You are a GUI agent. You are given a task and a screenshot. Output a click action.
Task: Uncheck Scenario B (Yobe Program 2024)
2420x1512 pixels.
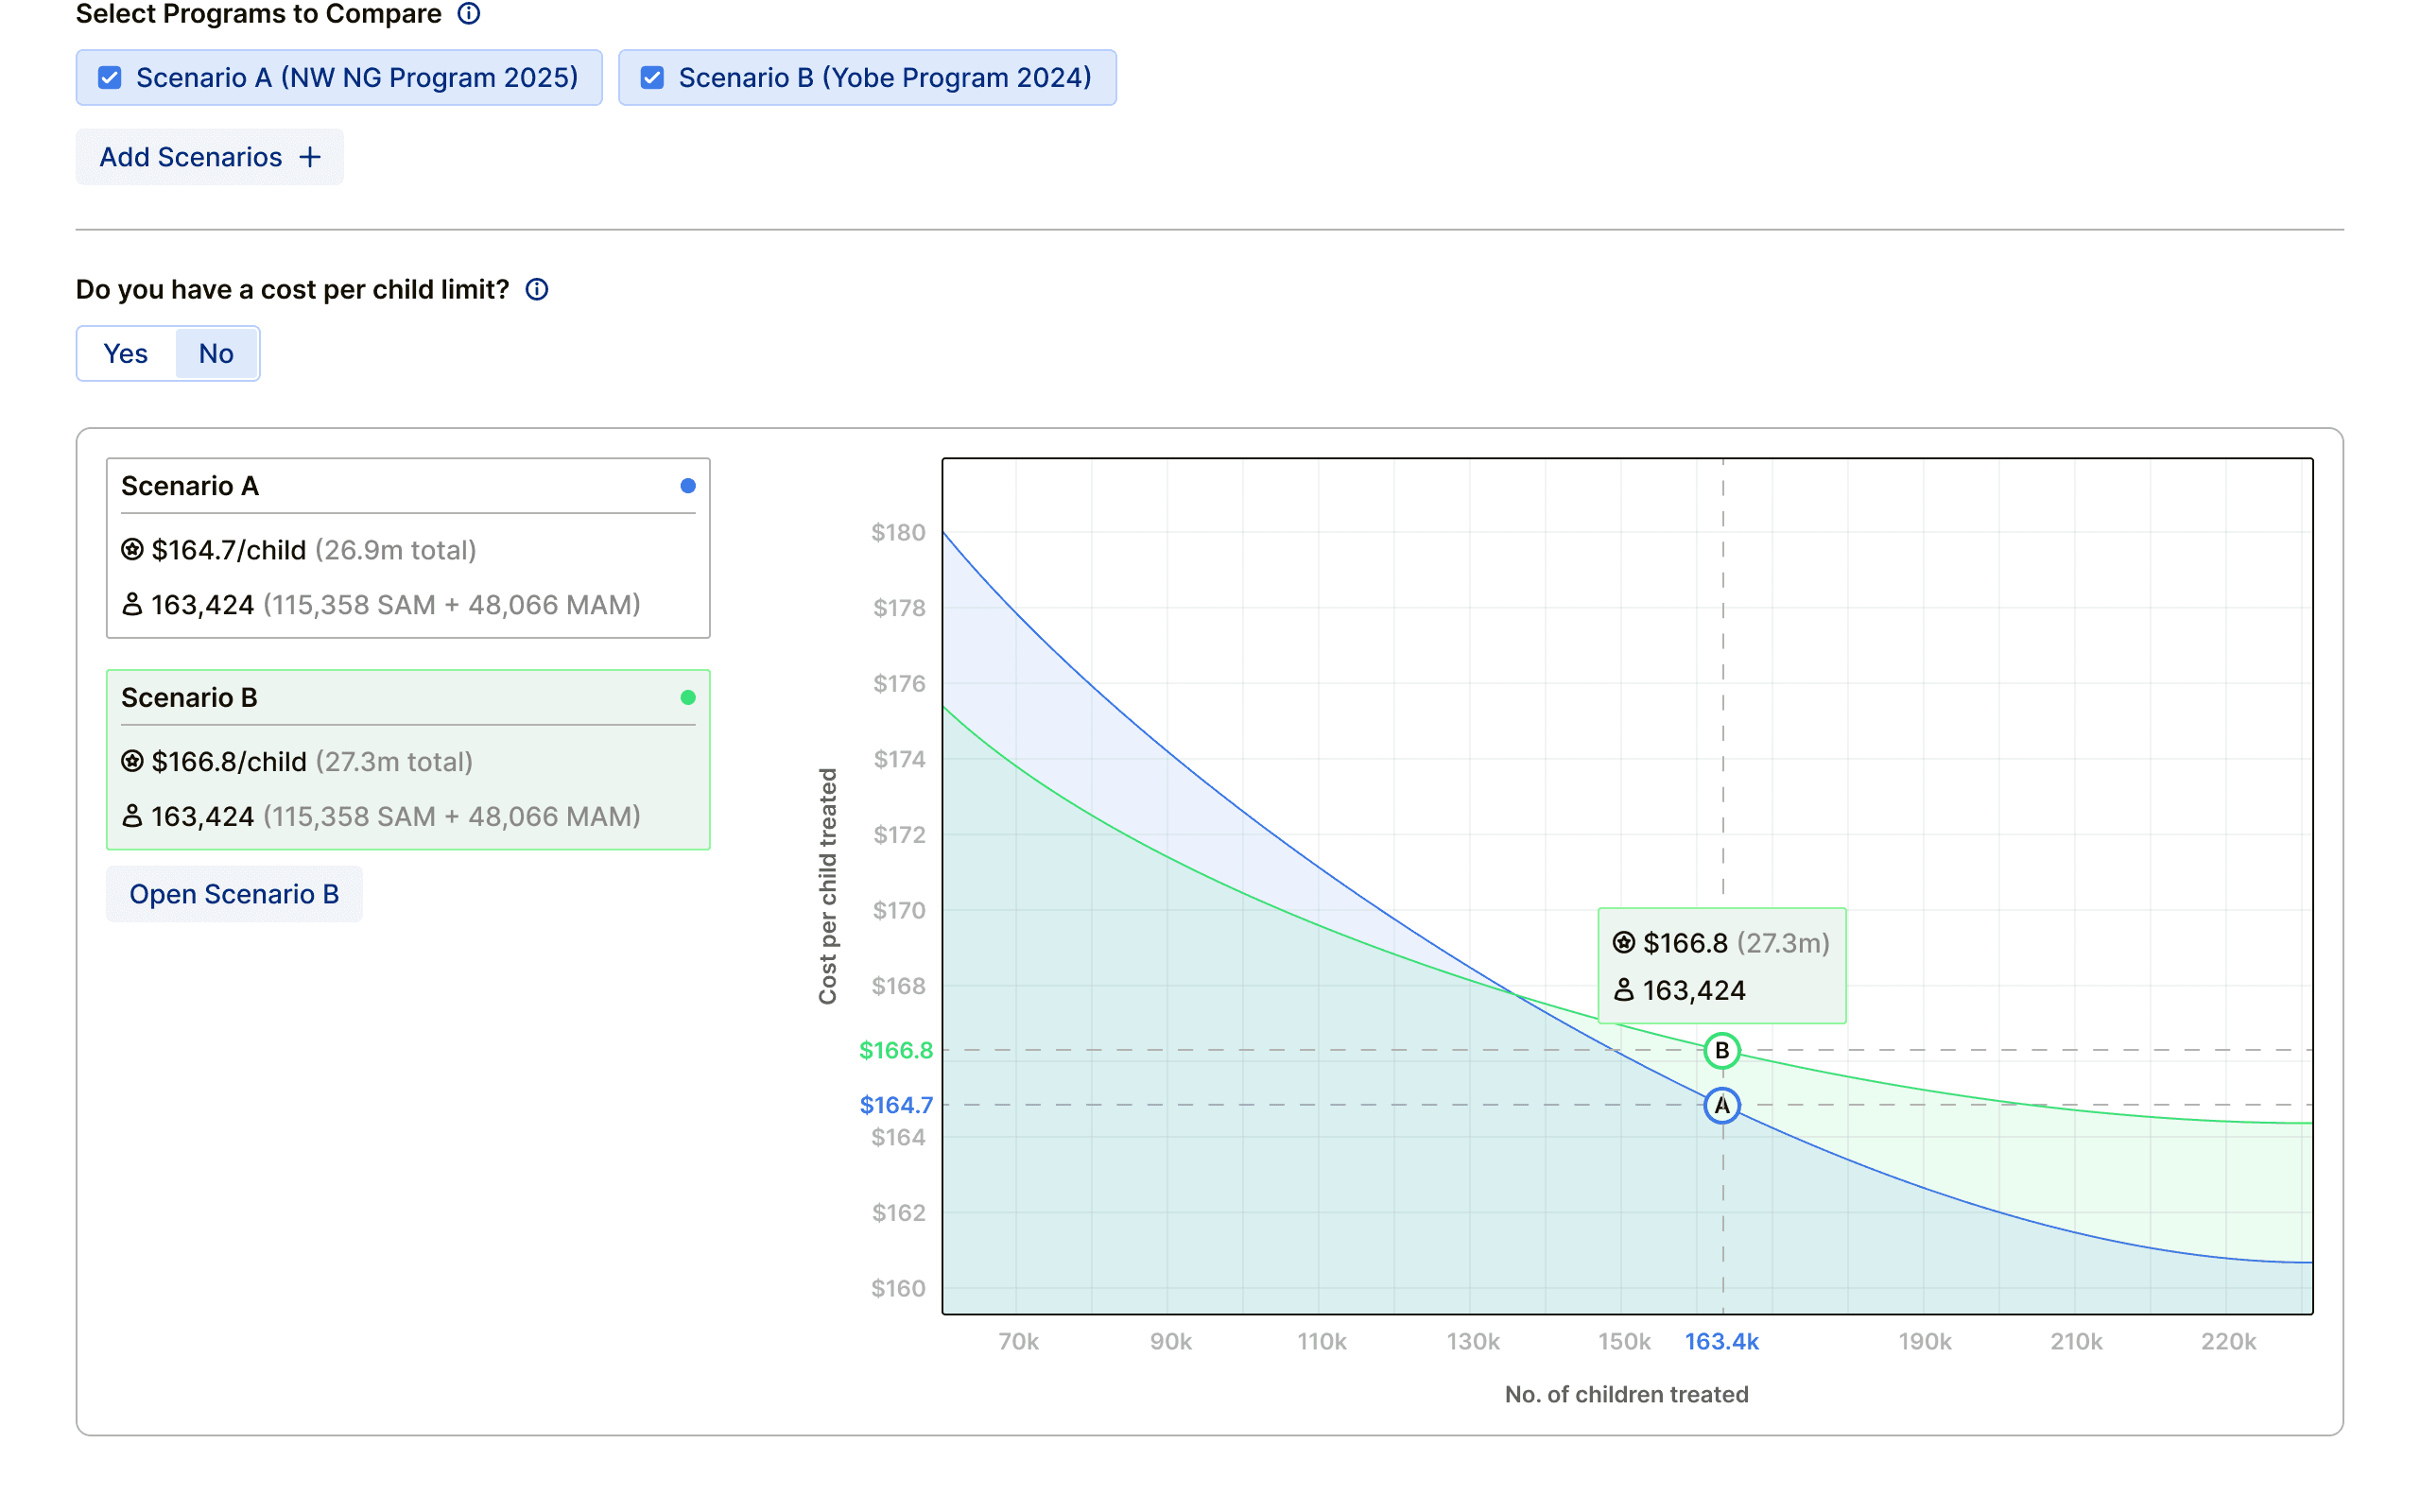click(x=652, y=78)
